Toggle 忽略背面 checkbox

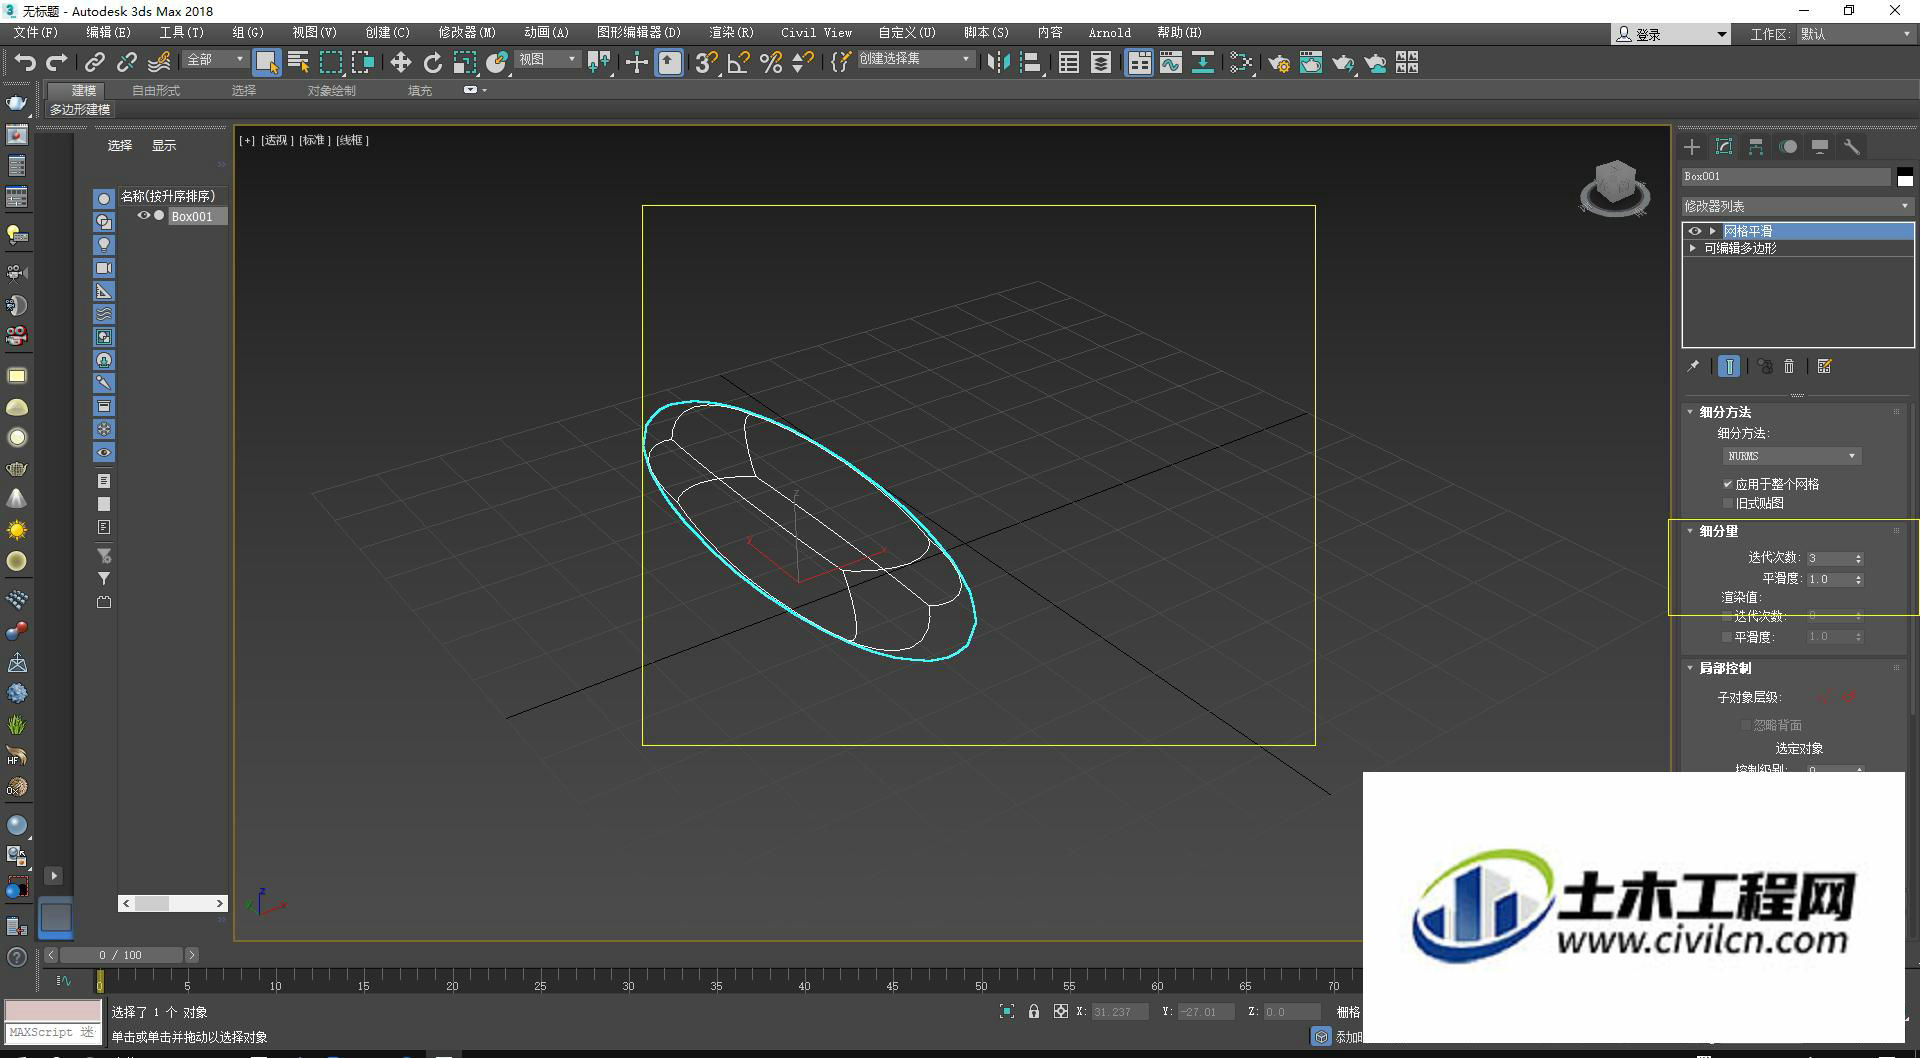click(1746, 725)
